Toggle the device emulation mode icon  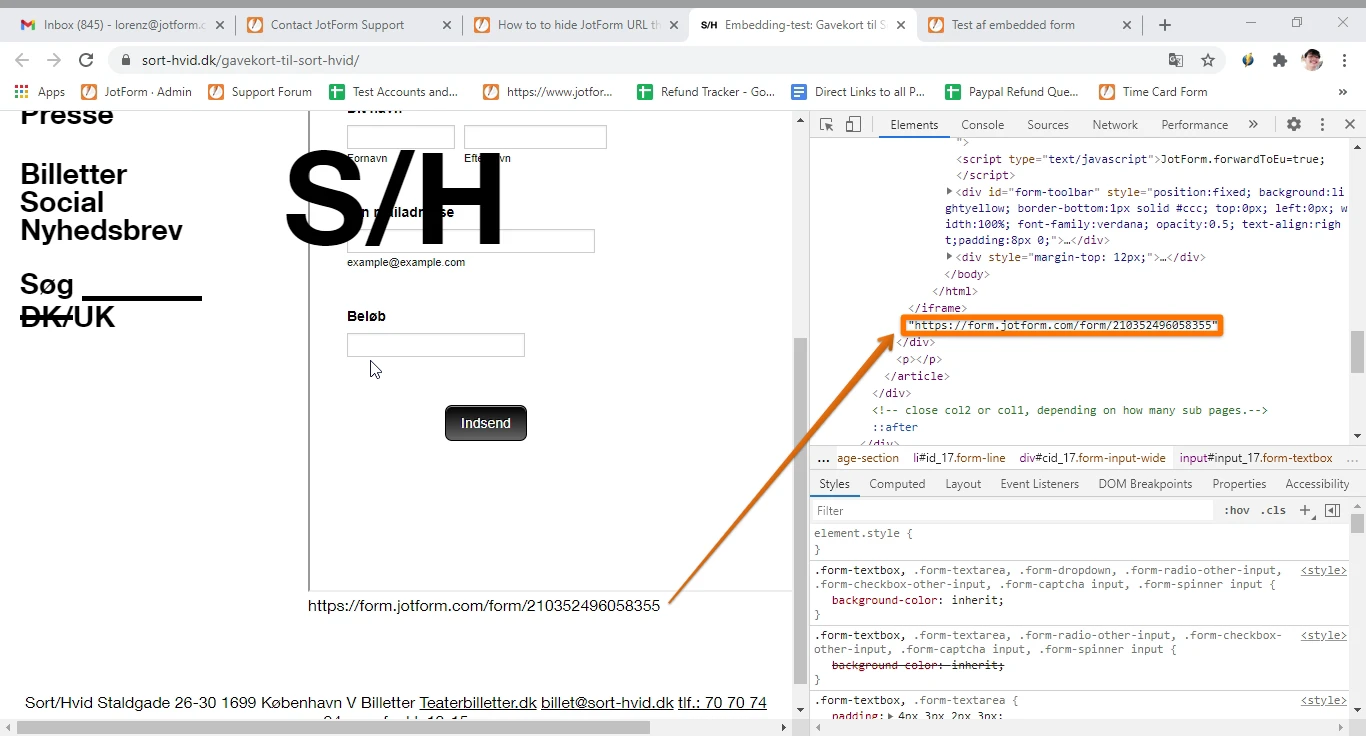852,124
